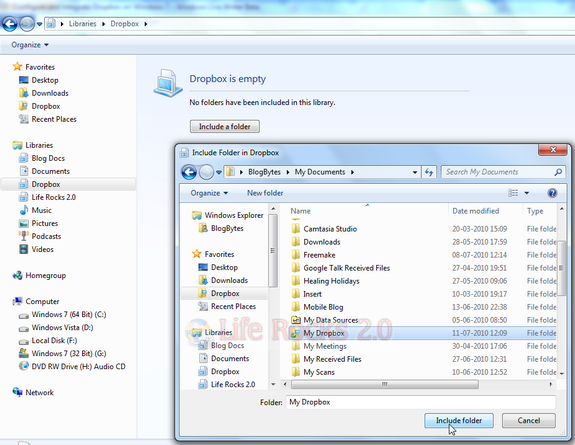This screenshot has width=575, height=445.
Task: Sort by Type column header
Action: click(535, 211)
